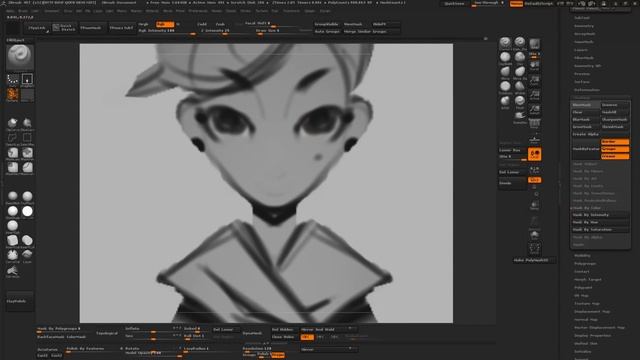This screenshot has height=360, width=640.
Task: Toggle the orange Menus button
Action: 516,4
